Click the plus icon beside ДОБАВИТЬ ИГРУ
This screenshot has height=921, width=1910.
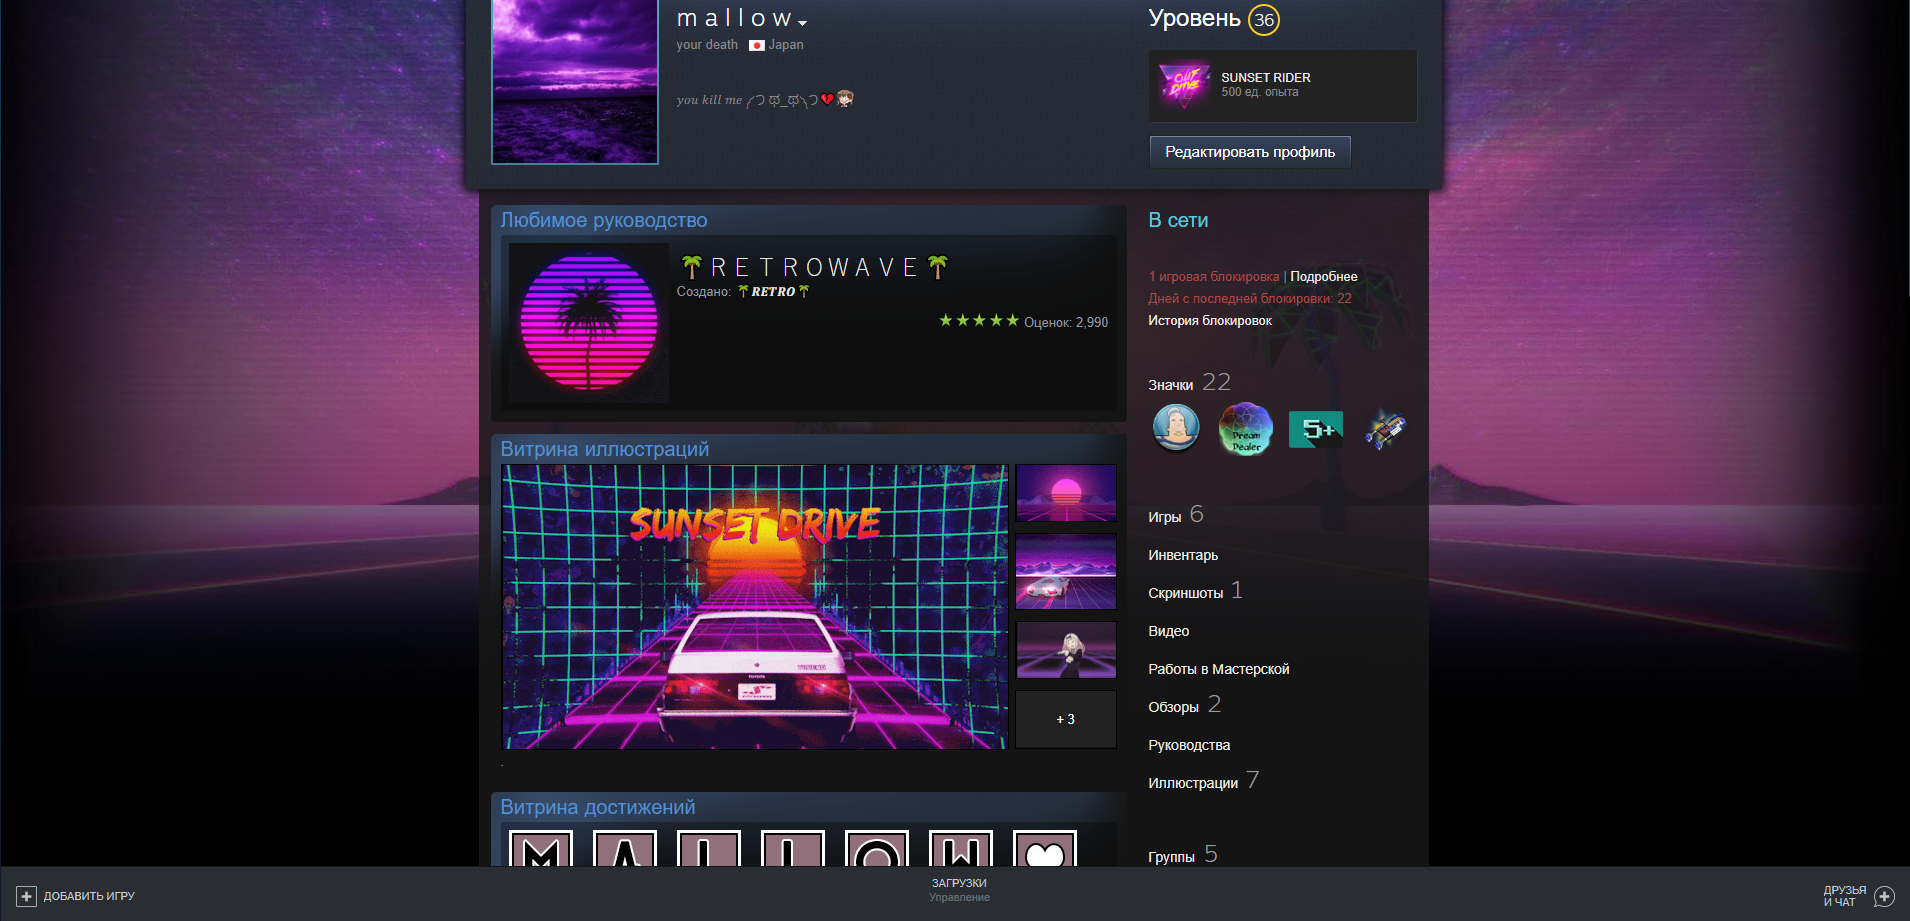27,896
